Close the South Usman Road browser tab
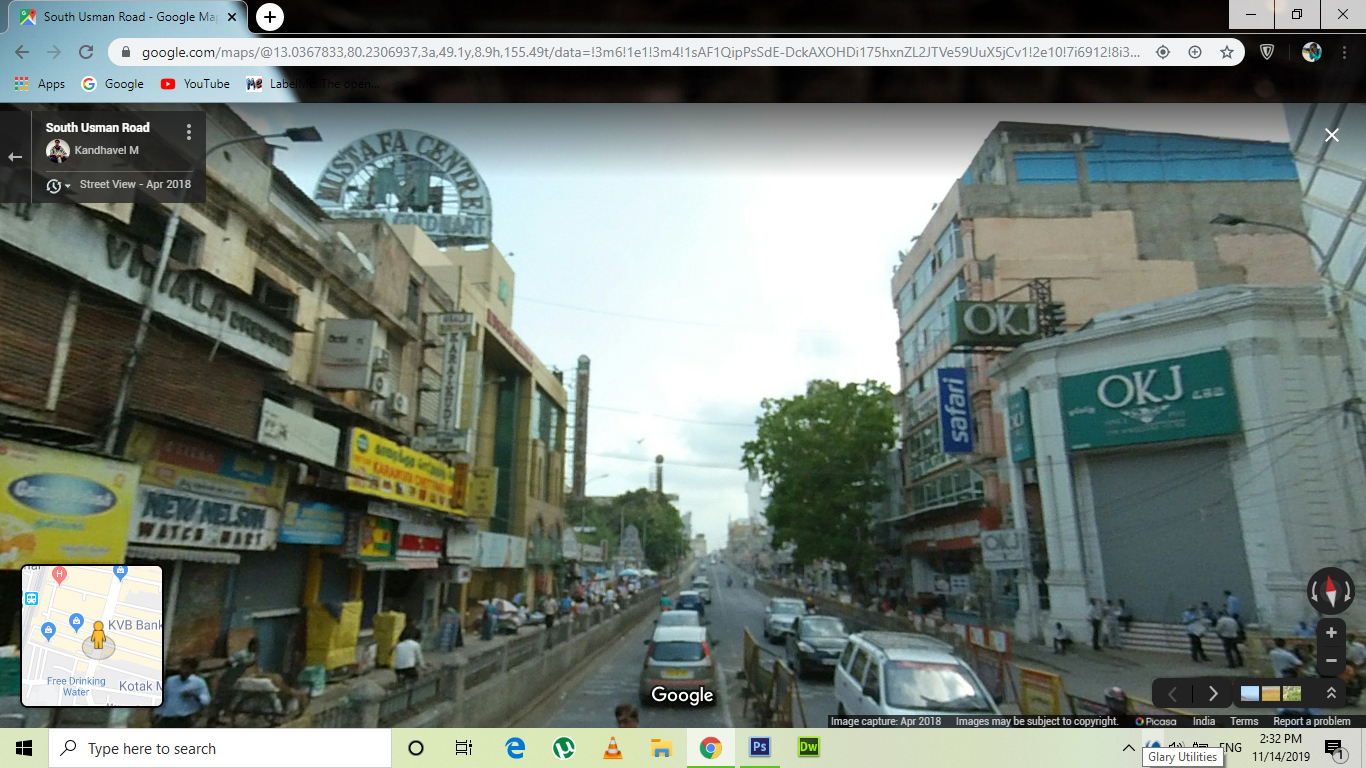This screenshot has height=768, width=1366. (x=232, y=17)
